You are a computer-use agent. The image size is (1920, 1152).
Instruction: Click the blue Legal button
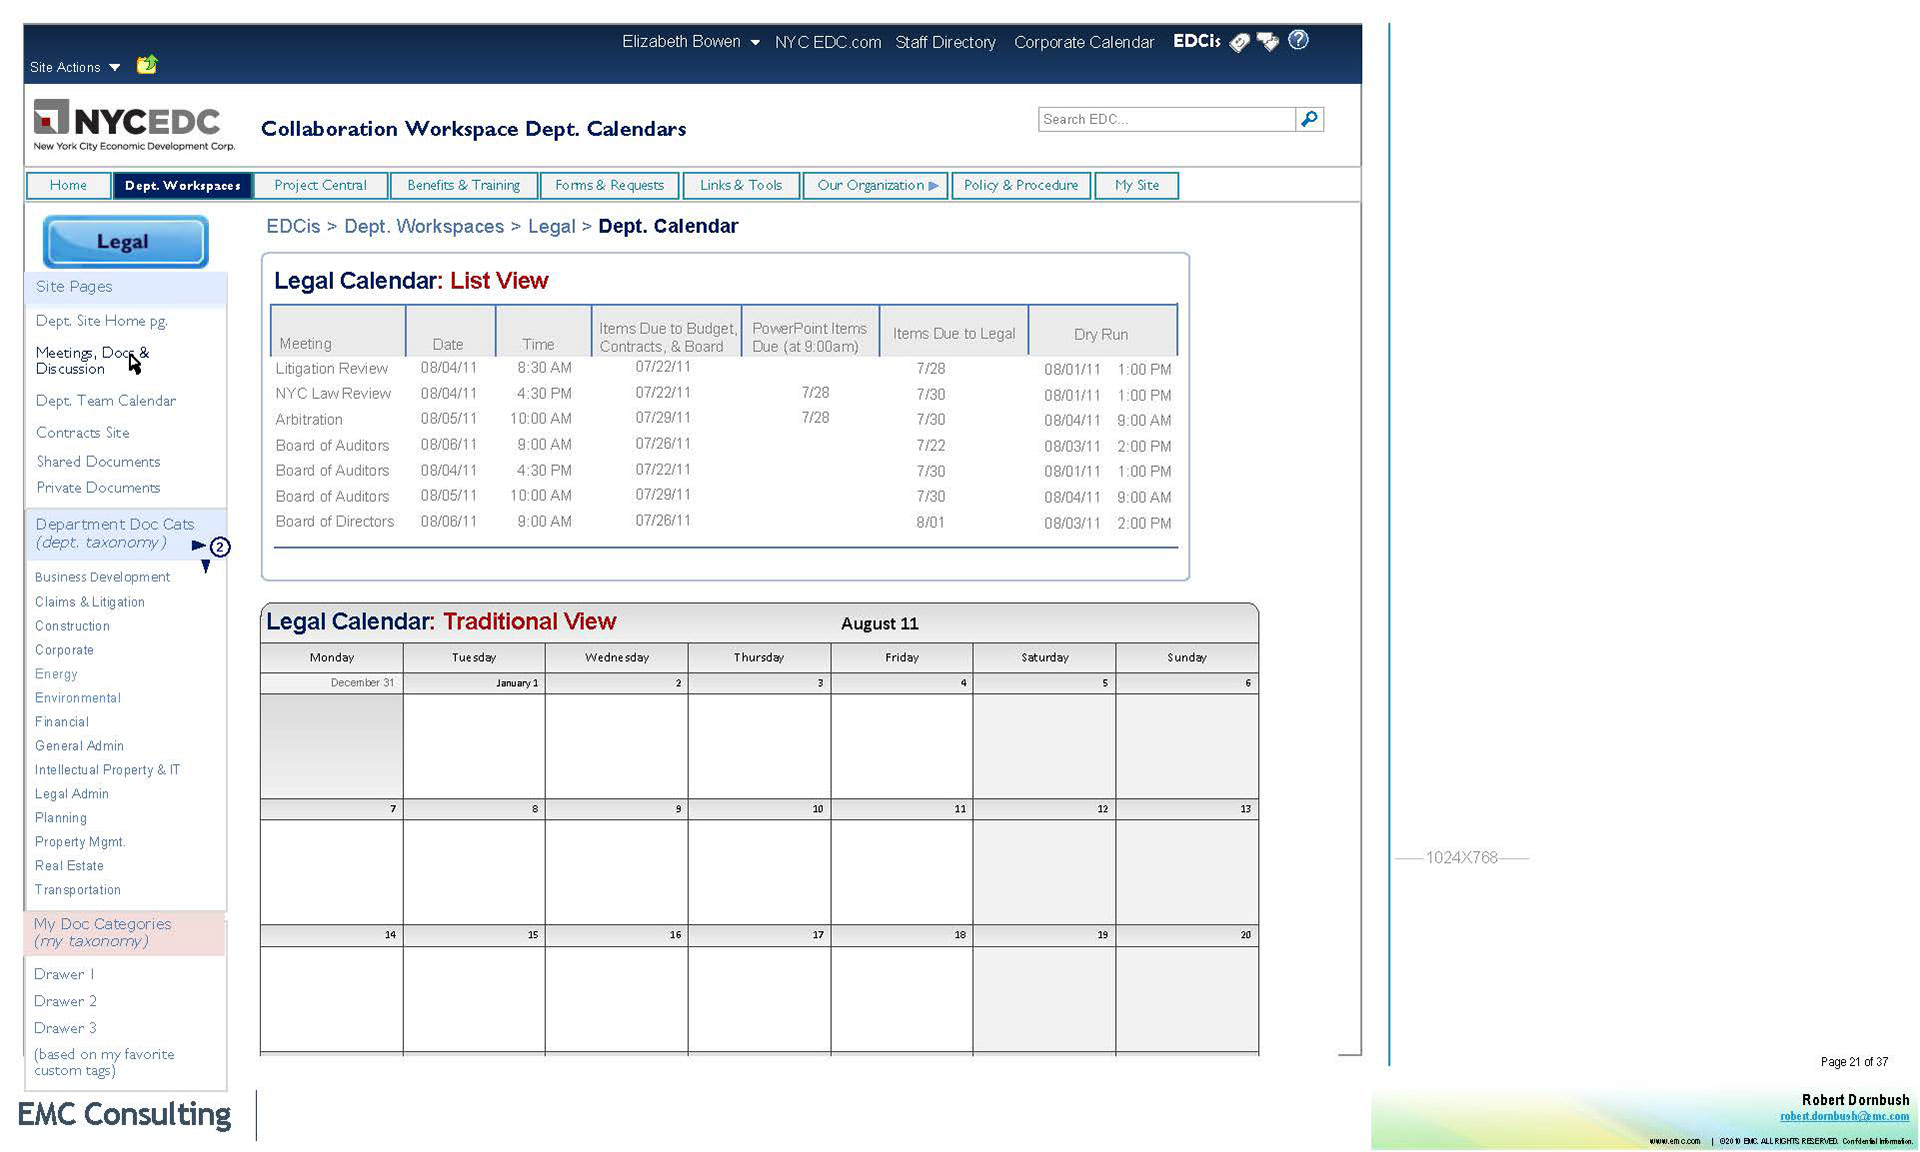tap(125, 242)
